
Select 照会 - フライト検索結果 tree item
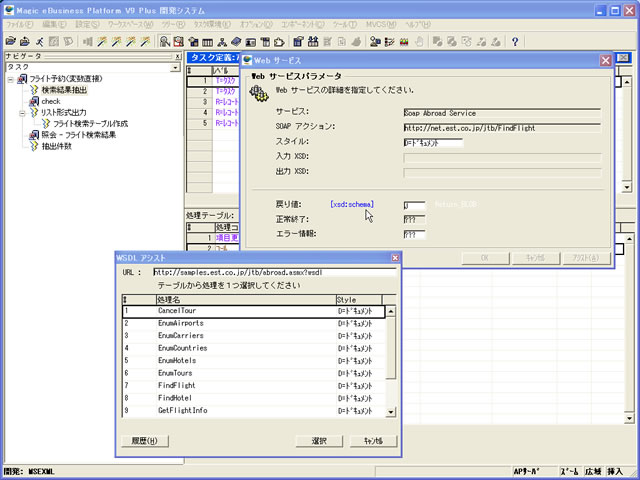coord(78,135)
